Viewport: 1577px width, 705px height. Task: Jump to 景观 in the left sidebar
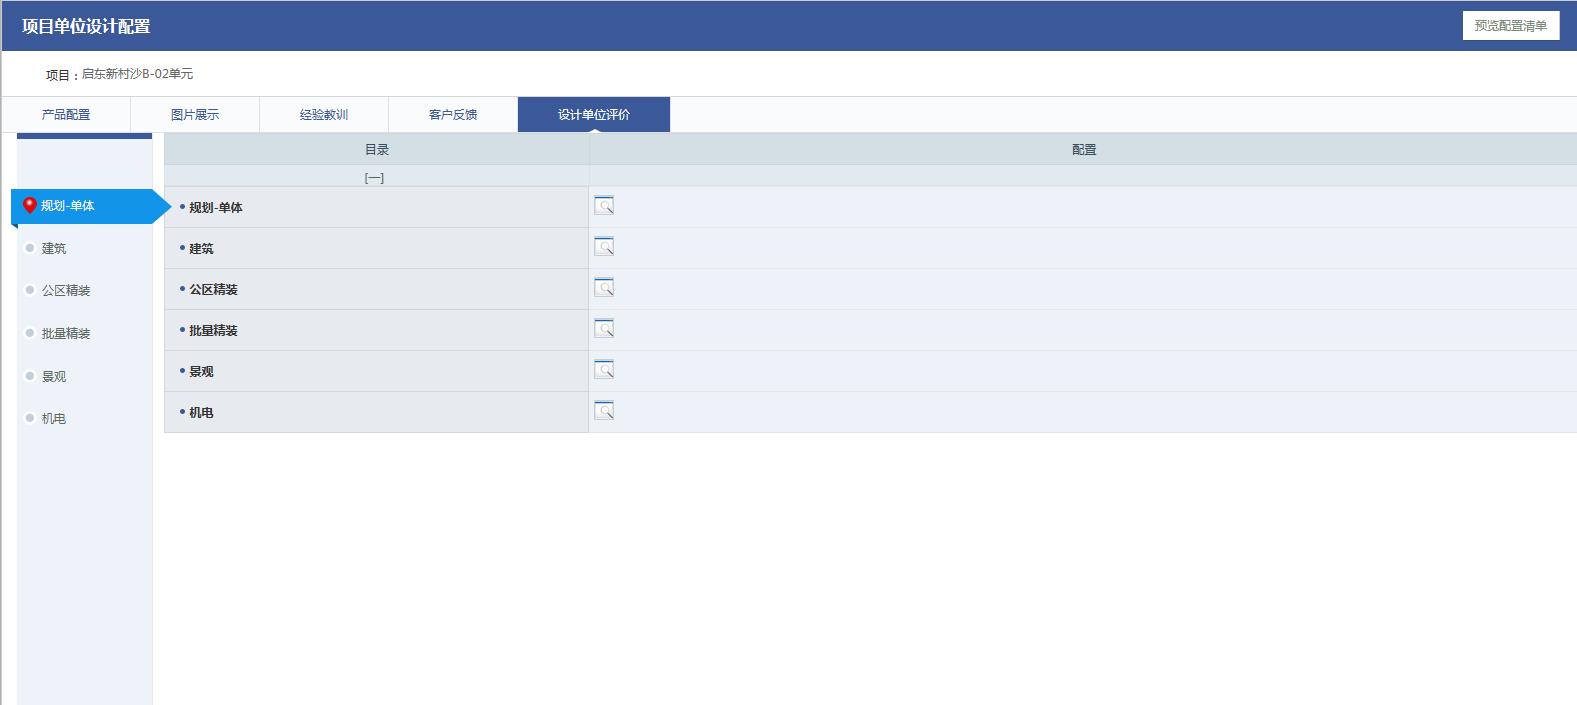[x=54, y=377]
